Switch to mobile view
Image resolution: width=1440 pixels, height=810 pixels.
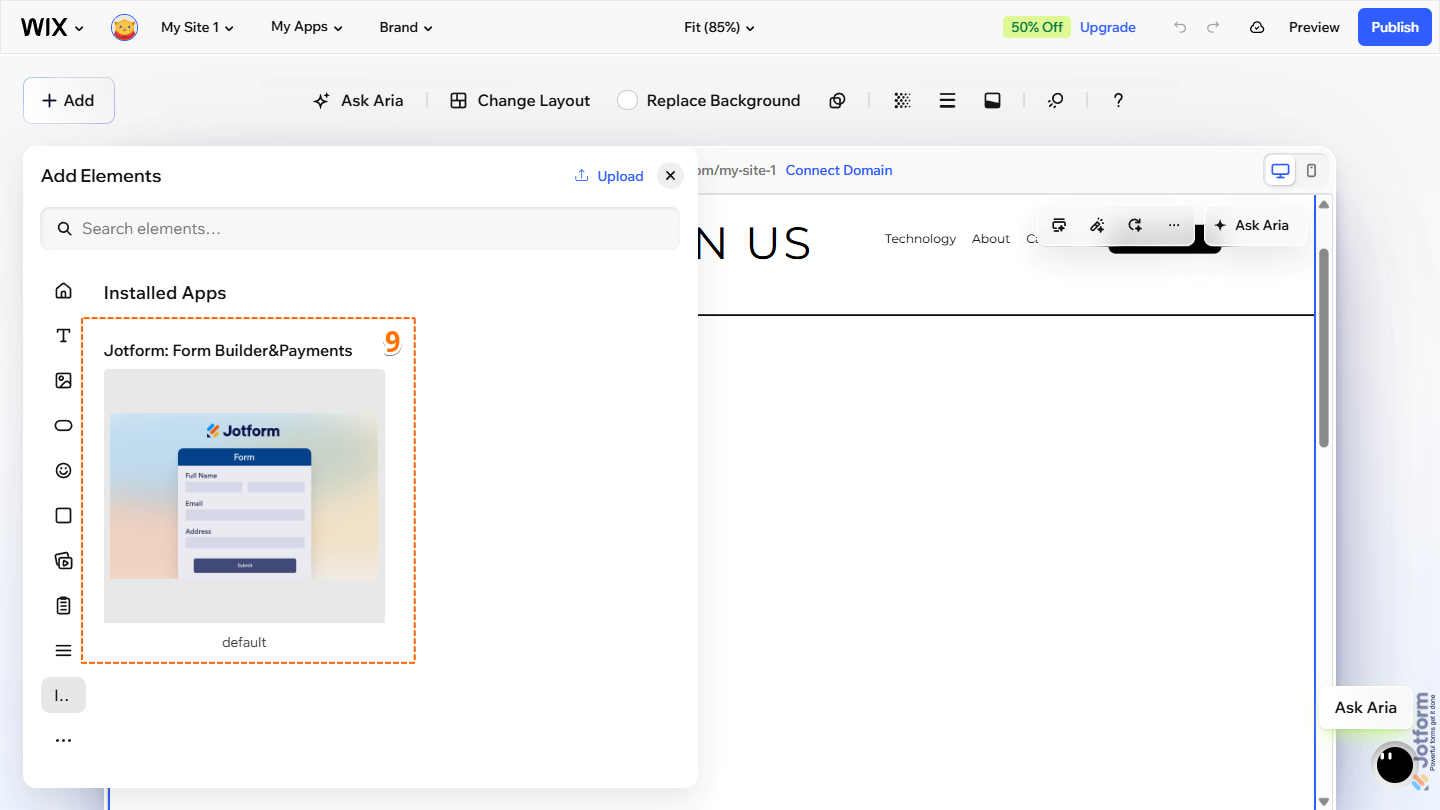click(x=1311, y=171)
